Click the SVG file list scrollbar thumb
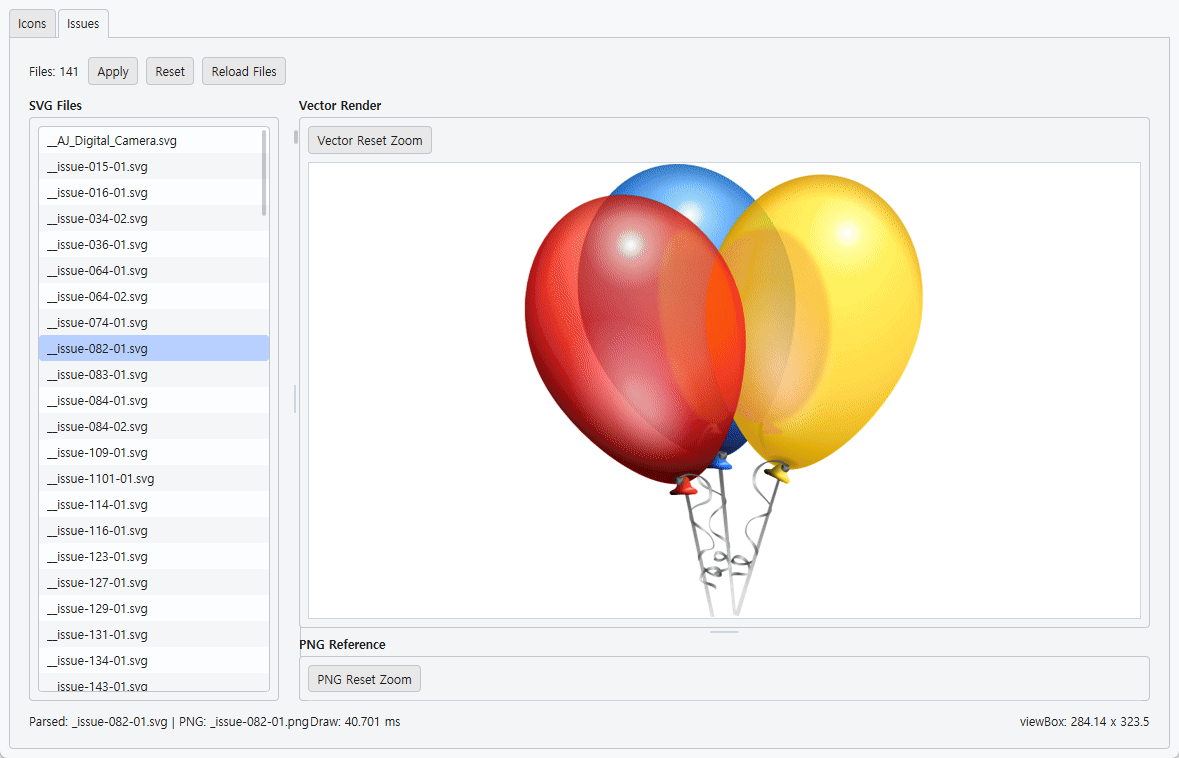The height and width of the screenshot is (758, 1179). [264, 173]
